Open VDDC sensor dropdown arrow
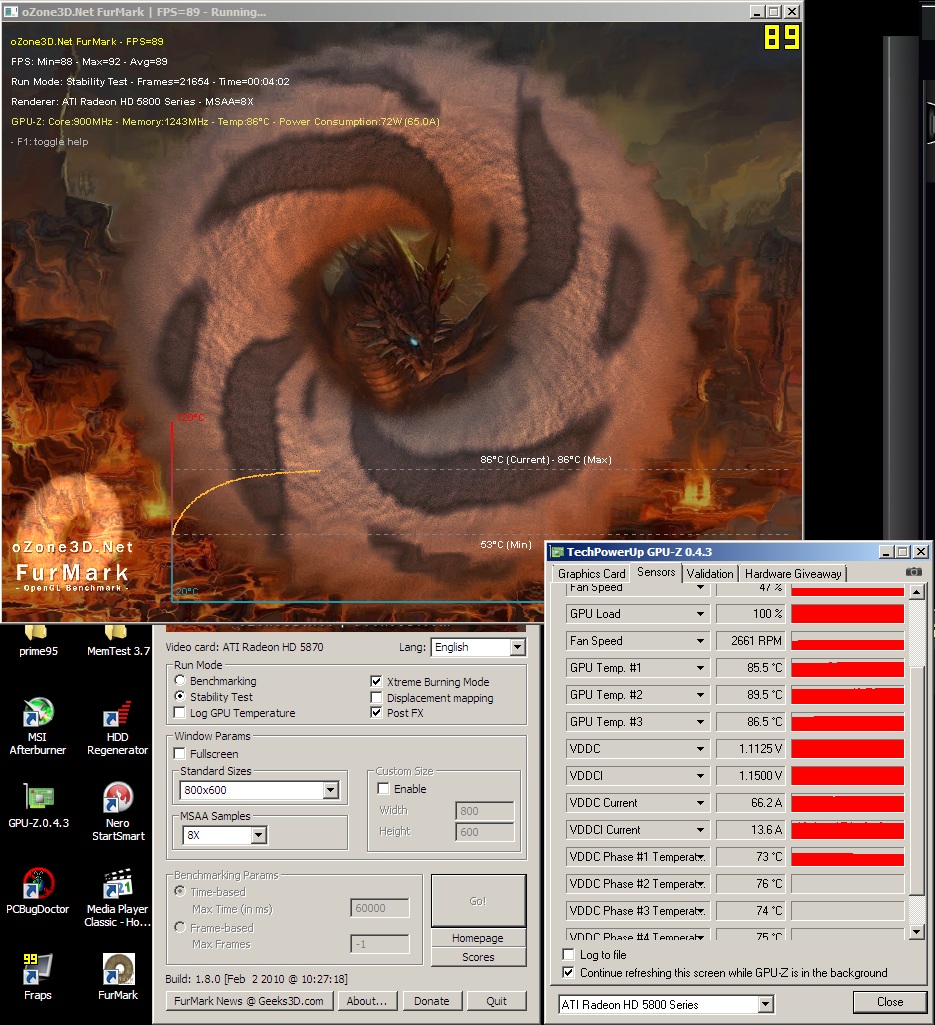The height and width of the screenshot is (1025, 935). coord(700,749)
